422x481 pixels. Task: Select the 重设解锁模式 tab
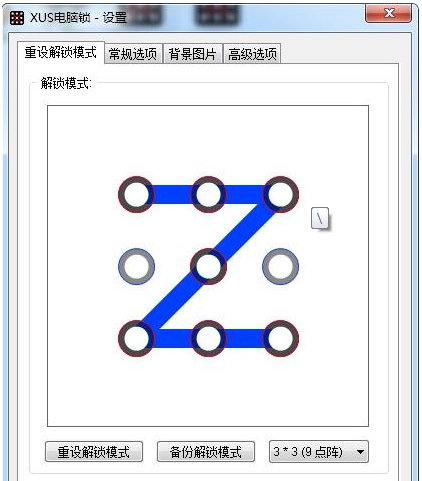coord(61,52)
